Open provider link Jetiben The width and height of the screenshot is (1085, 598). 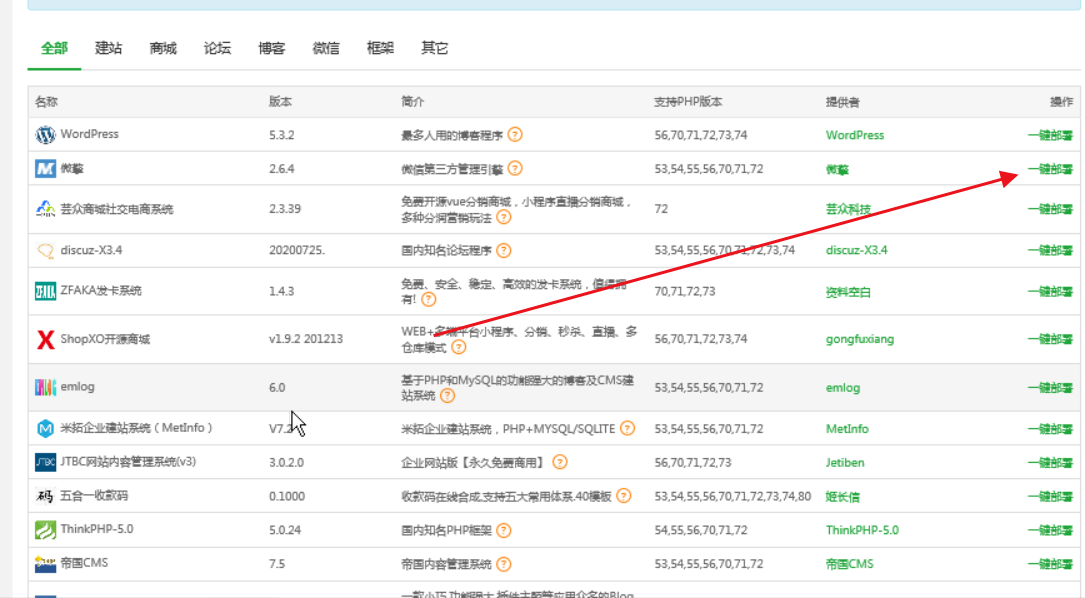tap(845, 462)
